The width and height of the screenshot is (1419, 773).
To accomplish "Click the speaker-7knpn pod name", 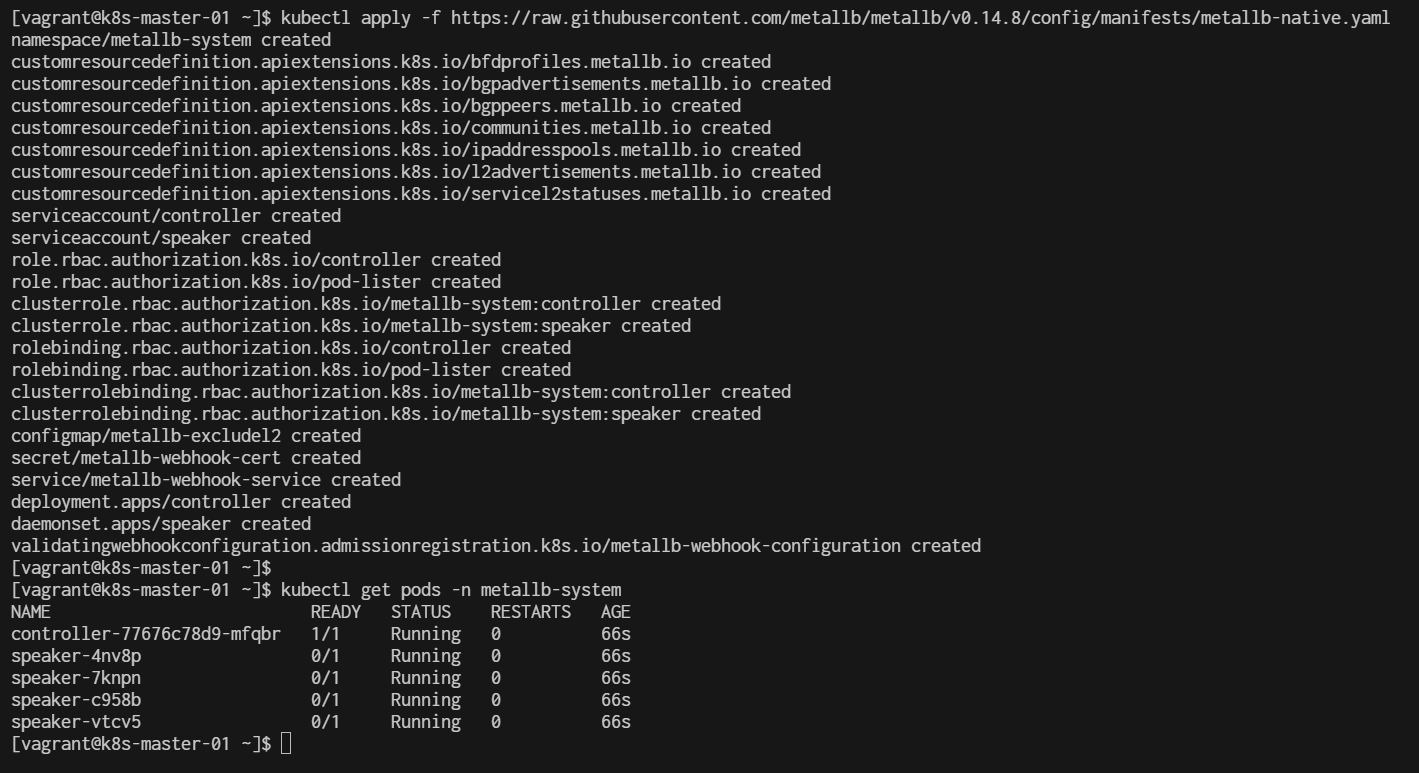I will 76,678.
